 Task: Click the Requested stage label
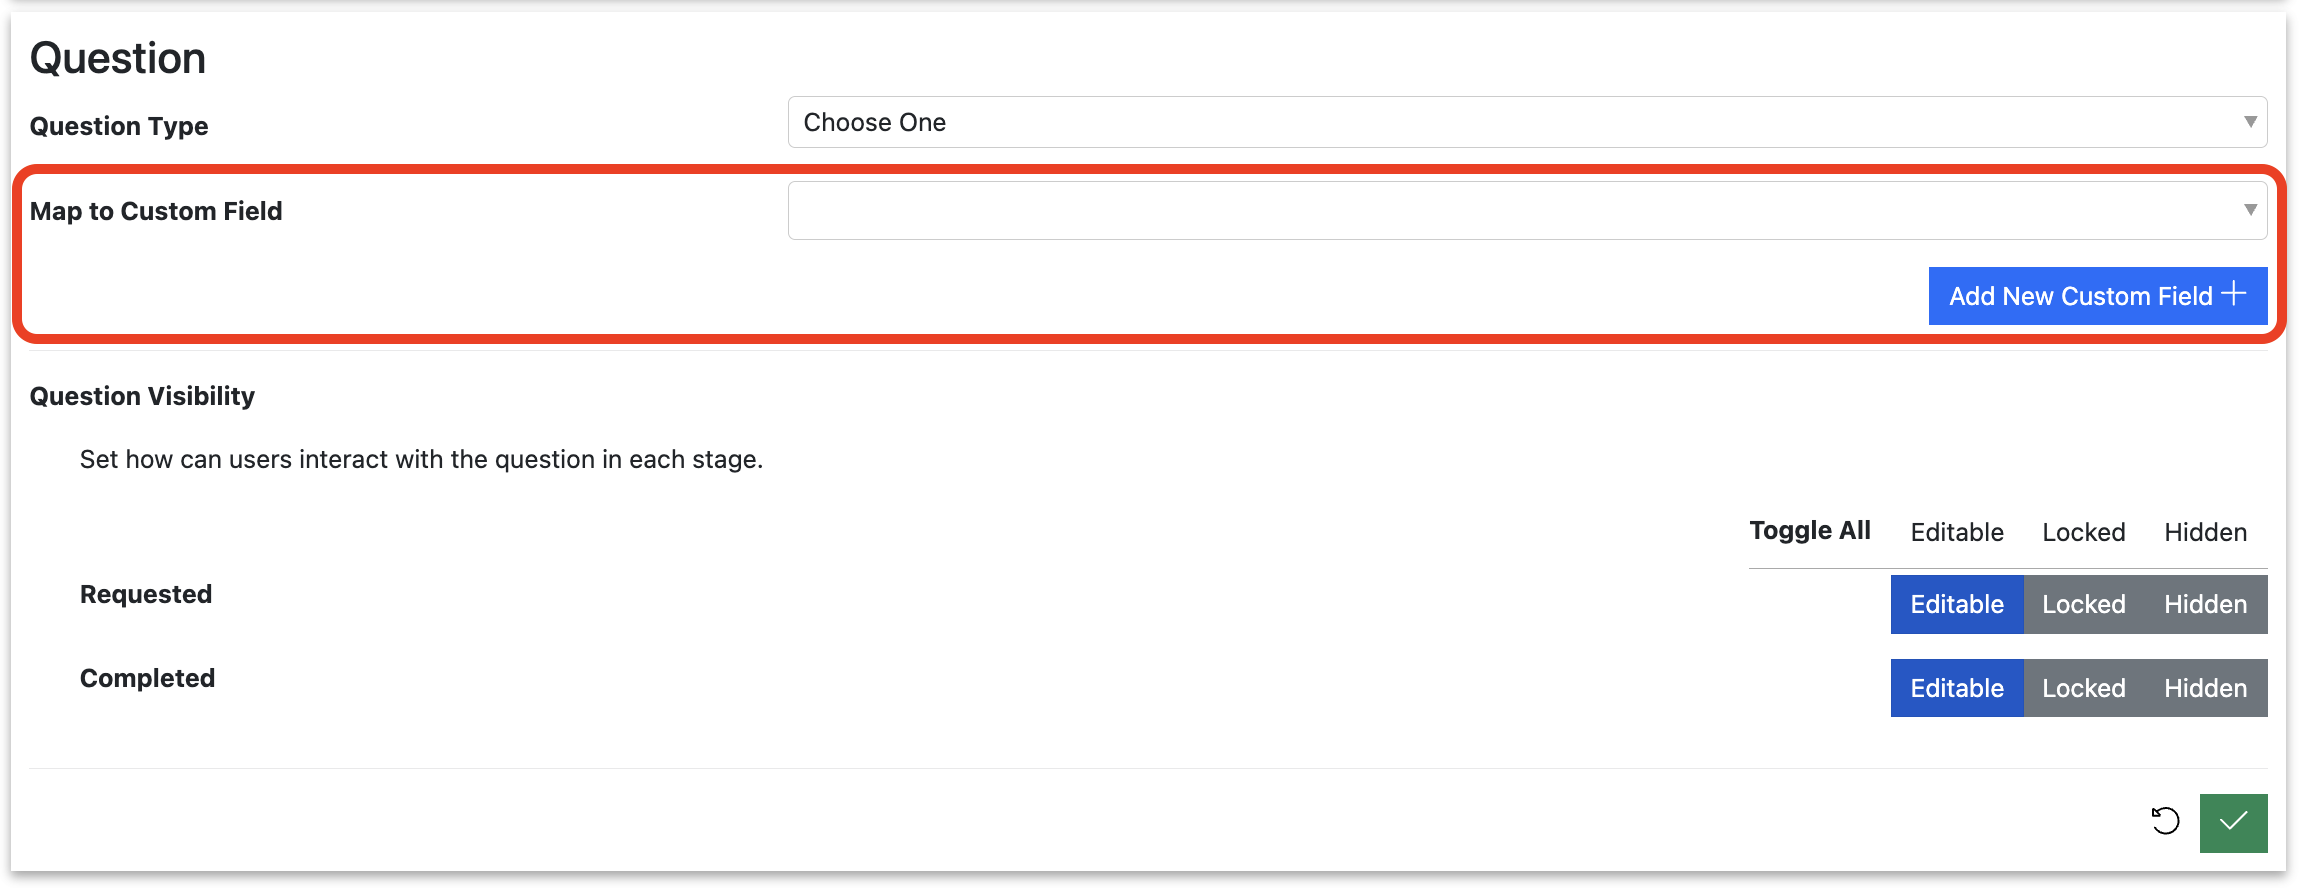pos(146,594)
